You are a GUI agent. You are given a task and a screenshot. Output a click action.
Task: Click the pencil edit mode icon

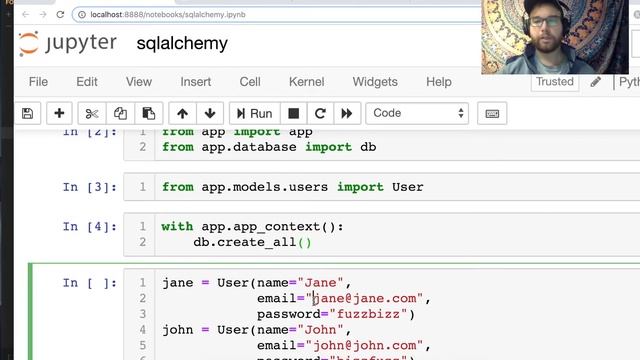(596, 82)
